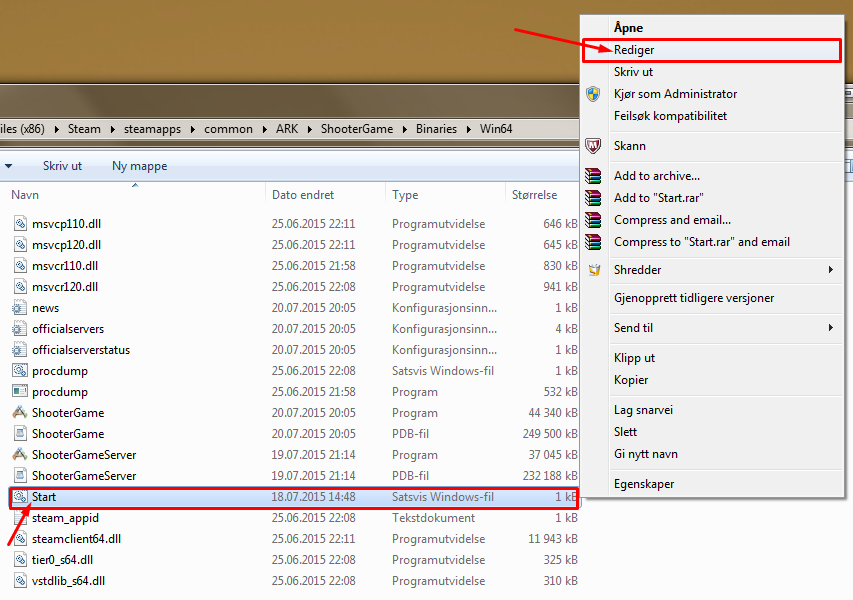Click the steamclient64.dll file icon
The width and height of the screenshot is (853, 600).
(x=20, y=539)
